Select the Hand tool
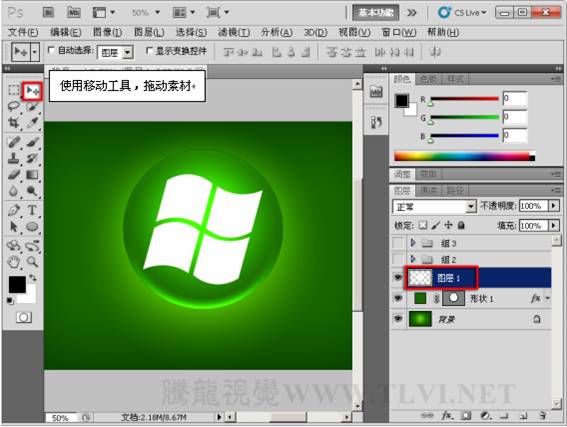 (x=14, y=262)
